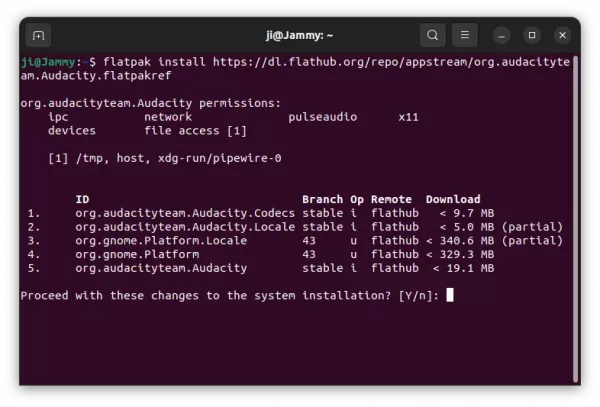
Task: Click the 'ID' column header
Action: 82,199
